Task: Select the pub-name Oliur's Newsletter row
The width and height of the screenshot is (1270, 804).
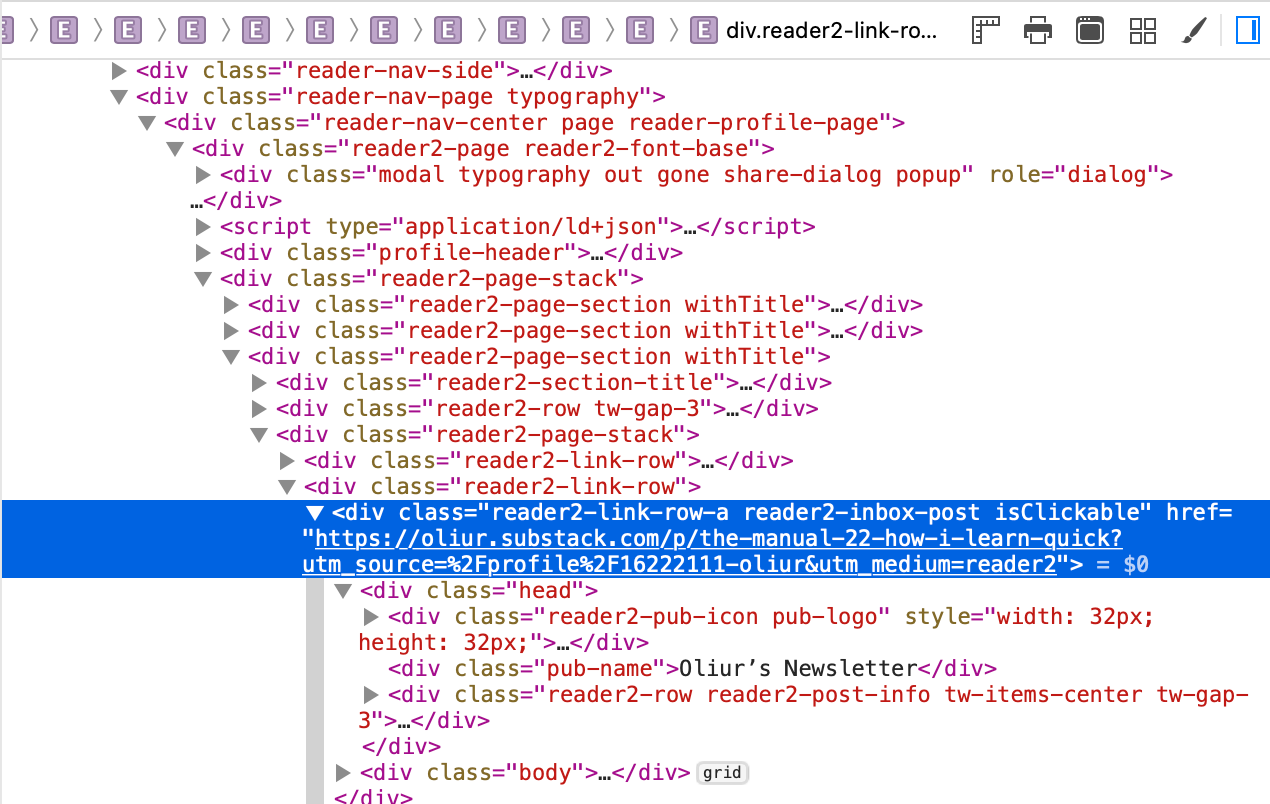Action: pos(693,669)
